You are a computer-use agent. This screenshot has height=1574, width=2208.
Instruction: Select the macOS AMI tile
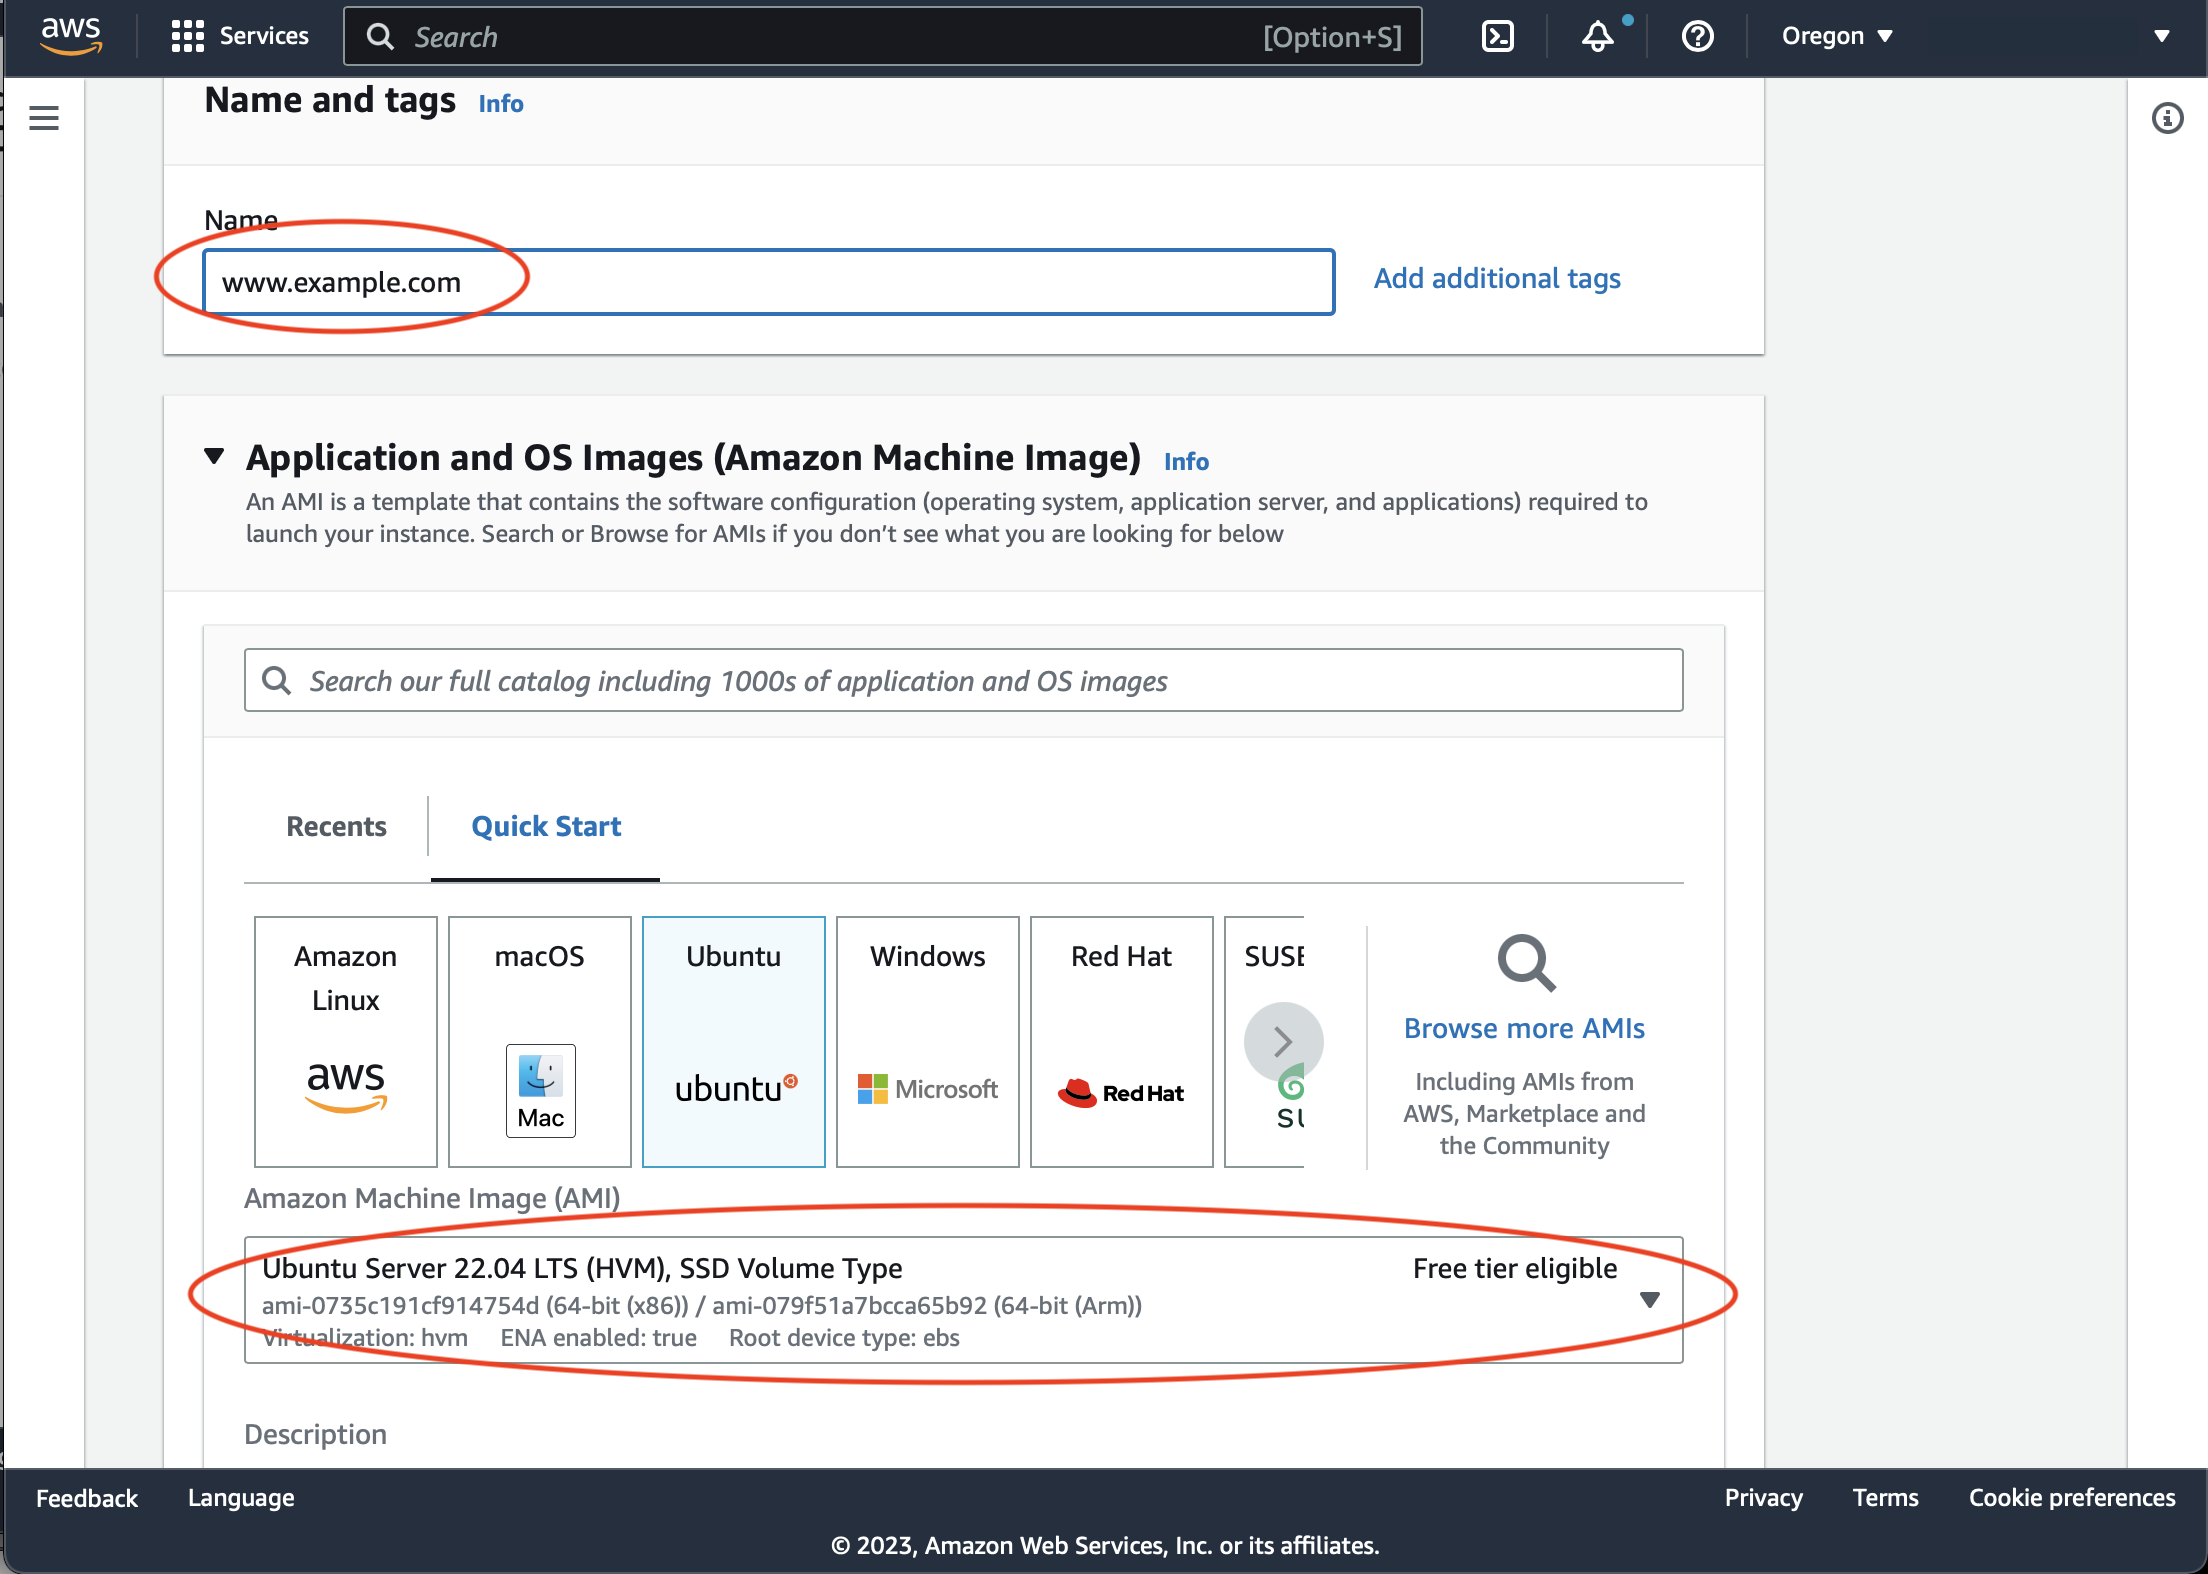coord(540,1042)
